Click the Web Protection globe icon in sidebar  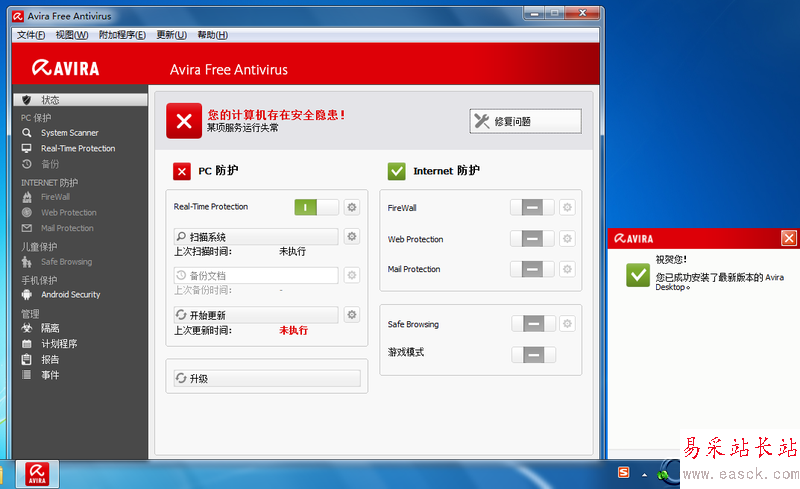coord(27,212)
